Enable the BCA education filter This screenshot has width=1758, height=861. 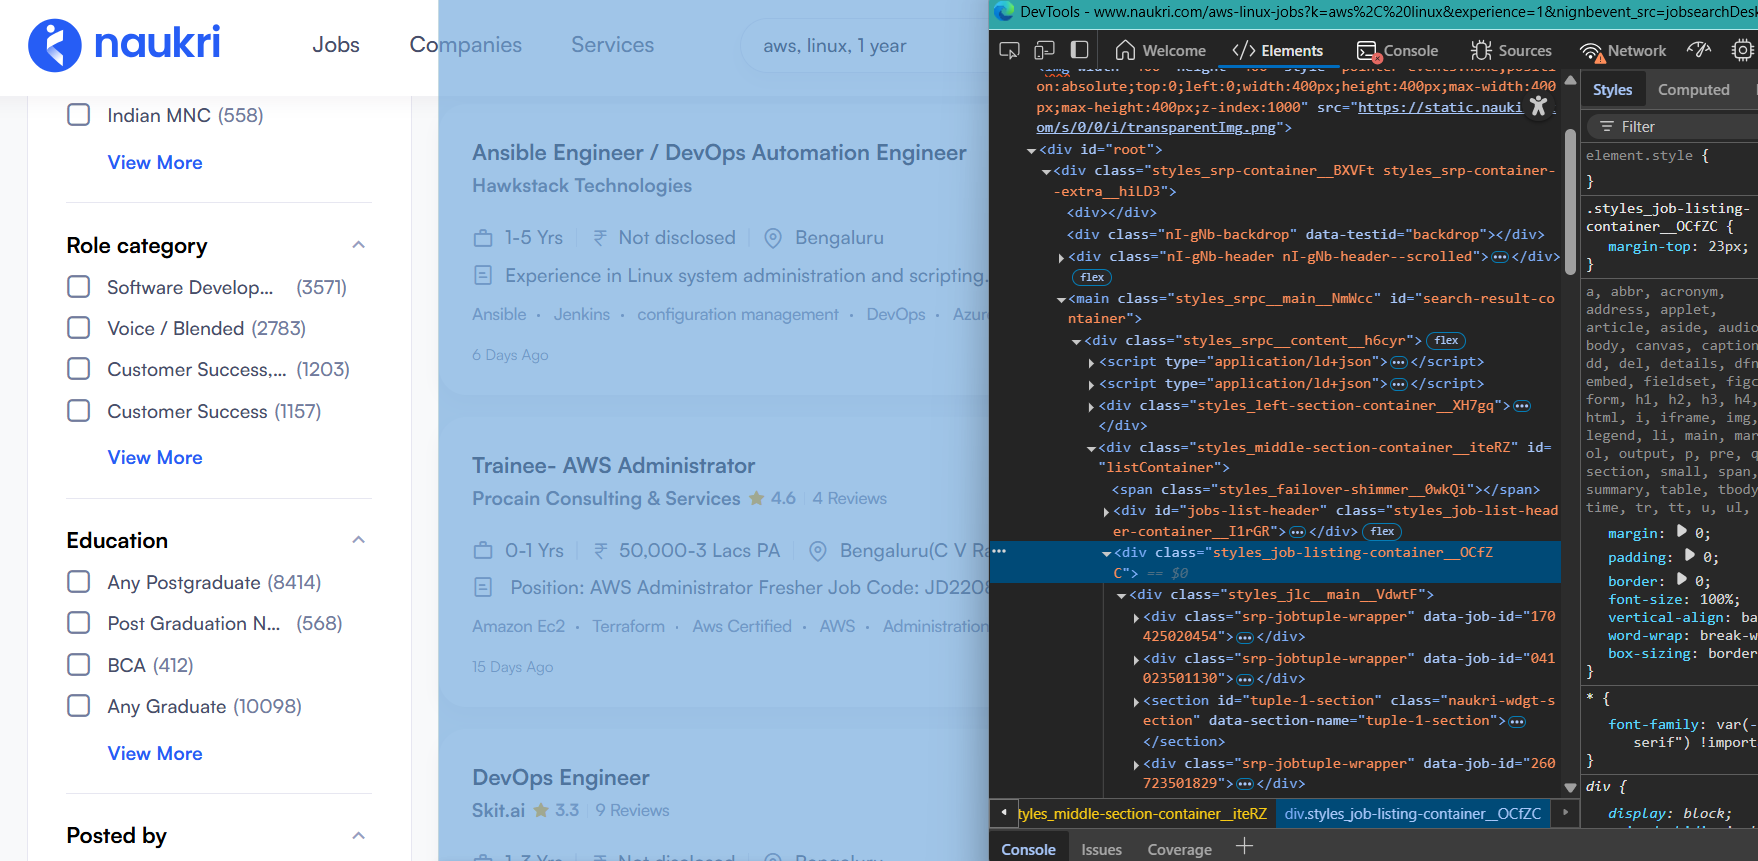[x=79, y=665]
